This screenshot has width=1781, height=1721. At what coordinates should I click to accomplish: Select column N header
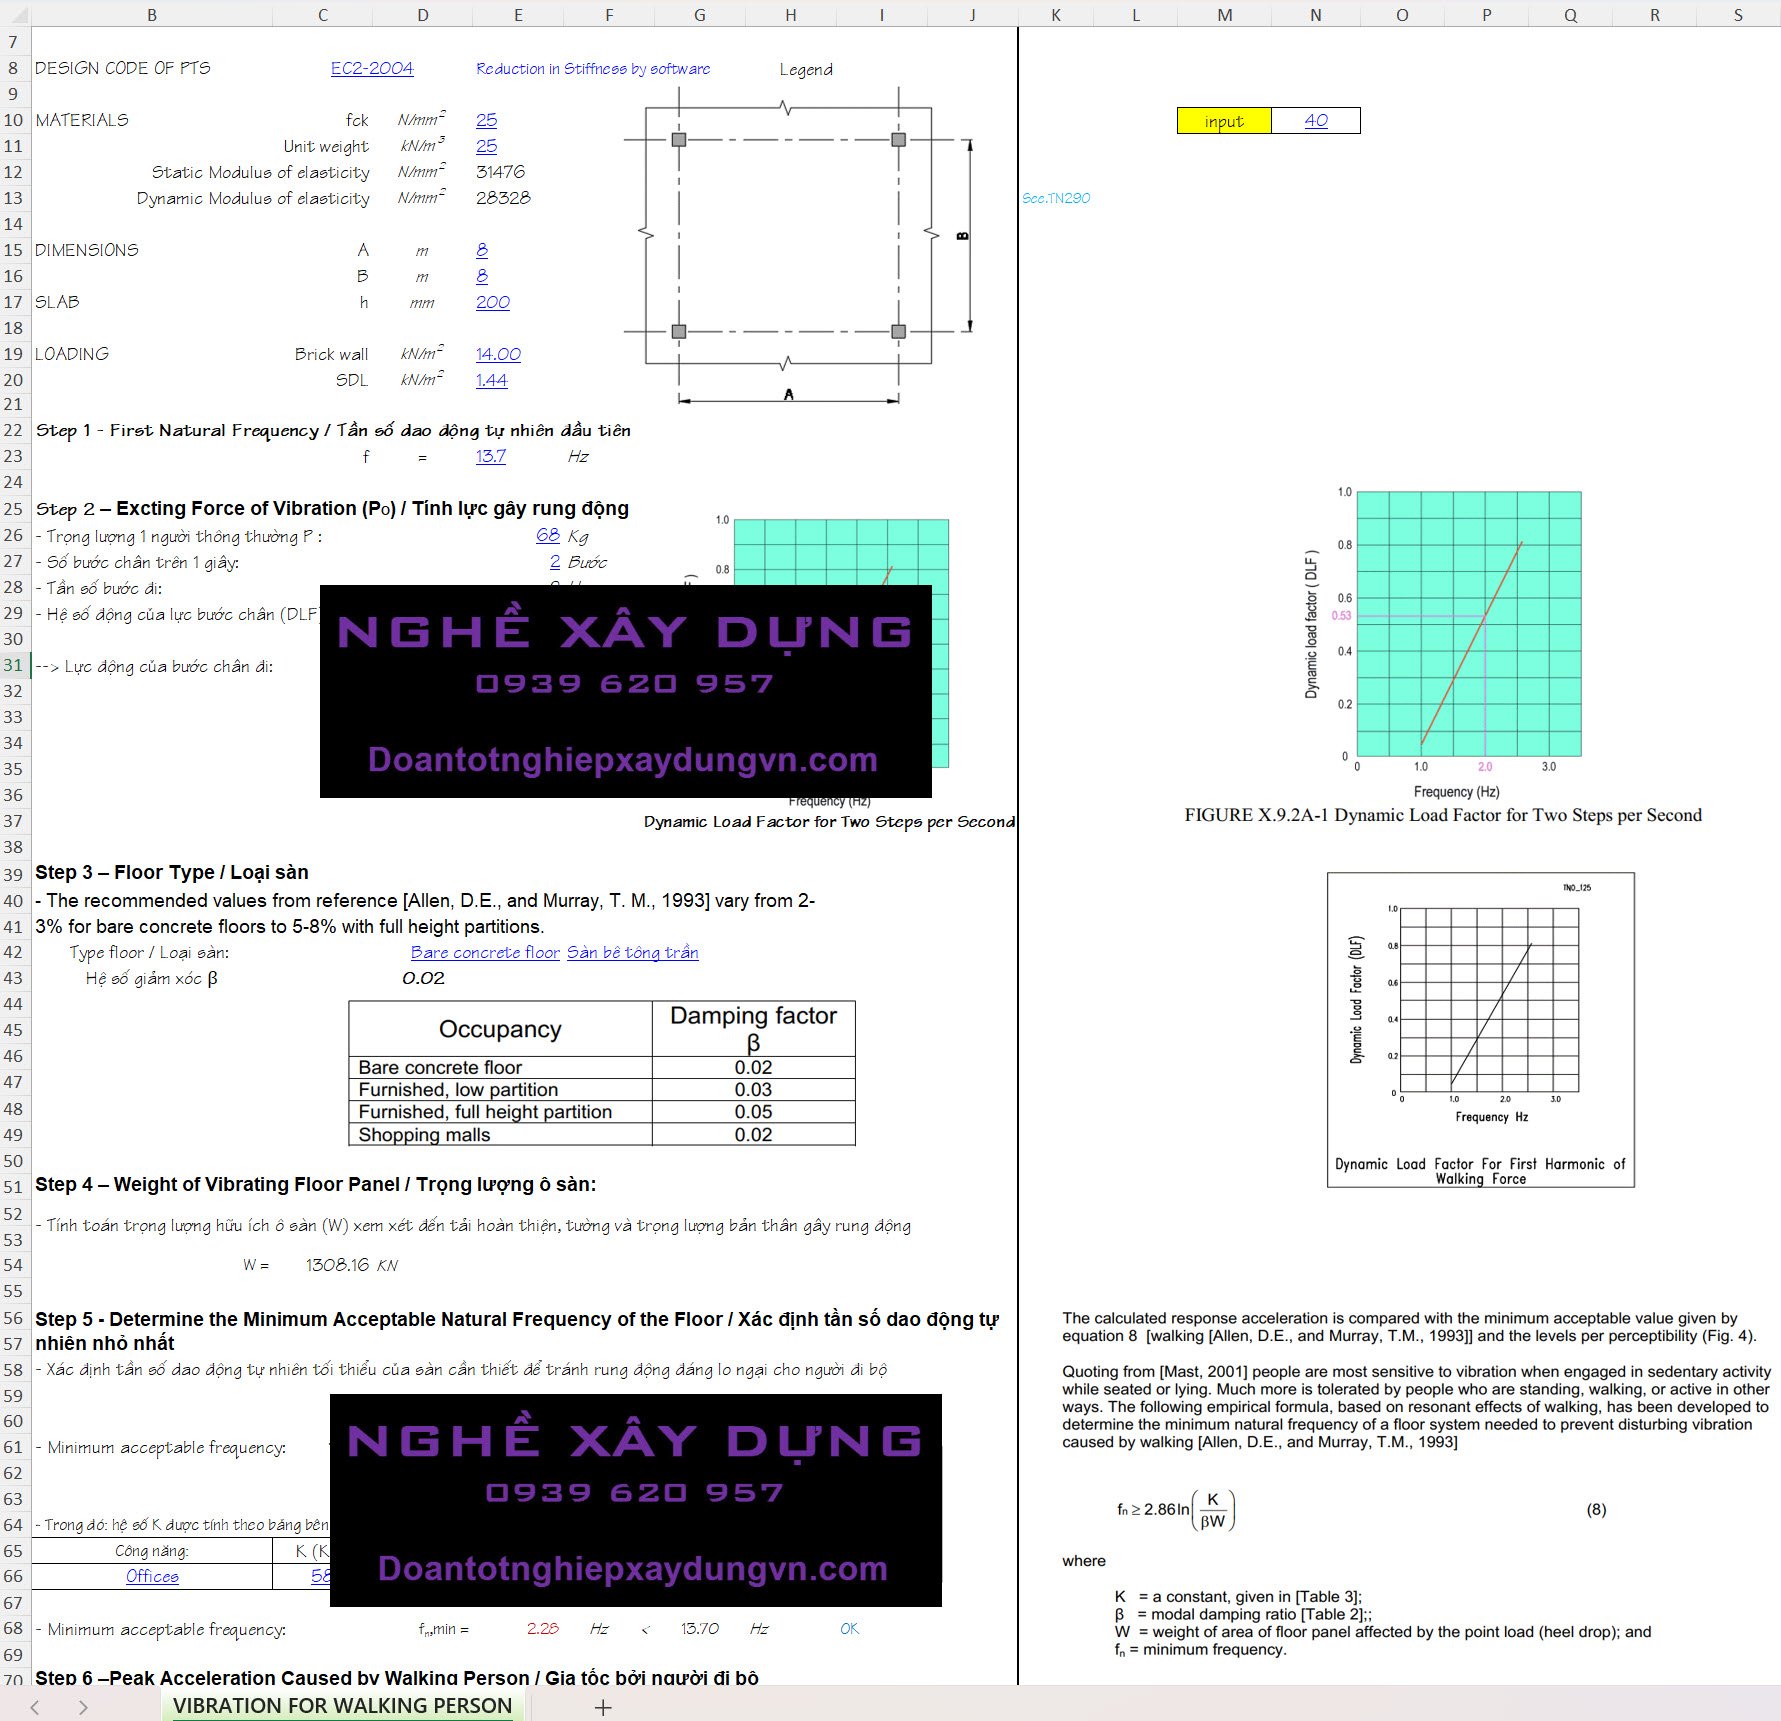(x=1315, y=15)
